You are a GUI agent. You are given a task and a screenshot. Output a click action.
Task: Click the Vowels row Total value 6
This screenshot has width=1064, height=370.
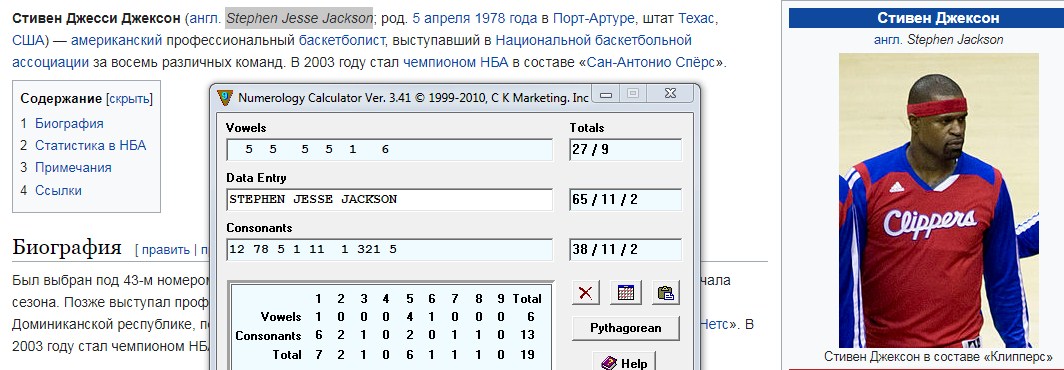coord(531,316)
